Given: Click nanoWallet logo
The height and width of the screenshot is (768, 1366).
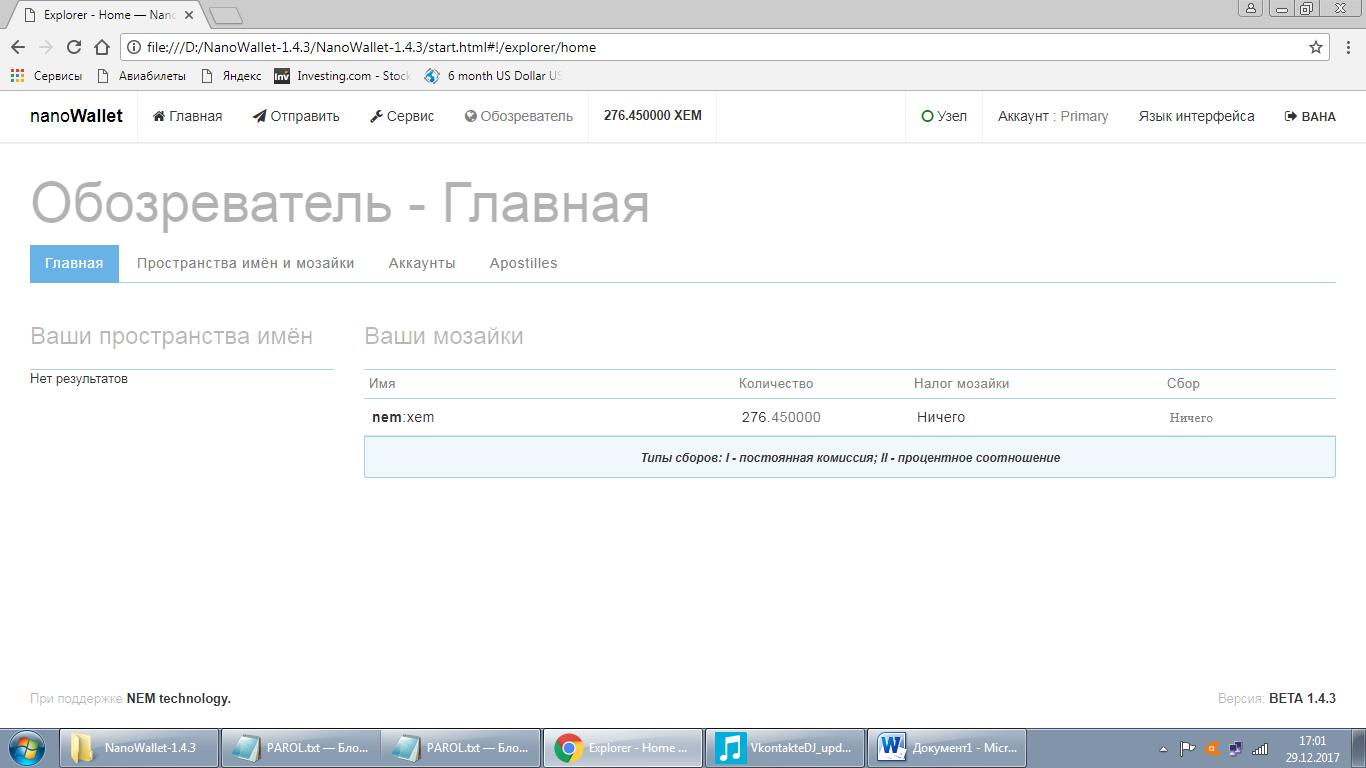Looking at the screenshot, I should point(76,116).
